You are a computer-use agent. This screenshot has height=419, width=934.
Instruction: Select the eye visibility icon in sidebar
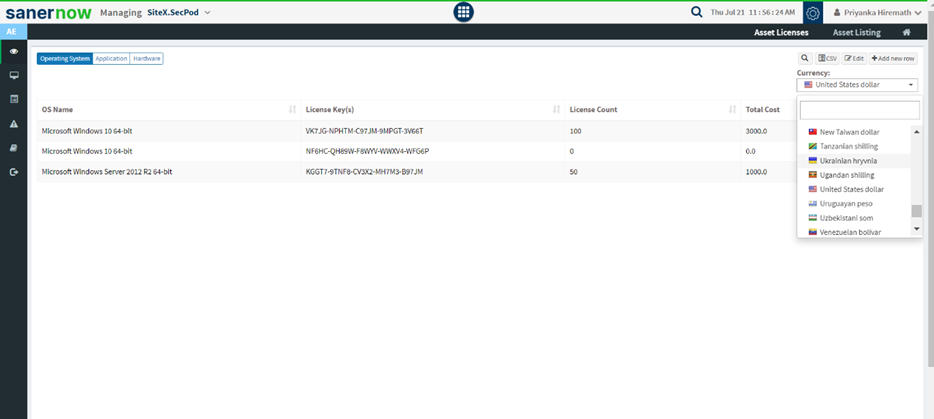14,52
